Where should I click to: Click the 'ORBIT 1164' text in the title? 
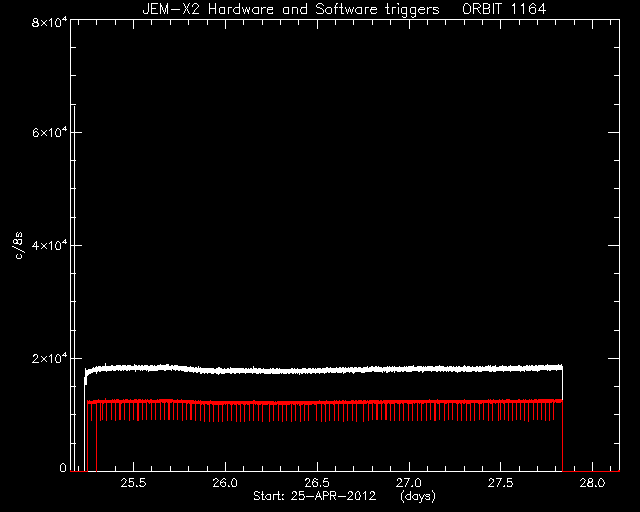point(504,9)
